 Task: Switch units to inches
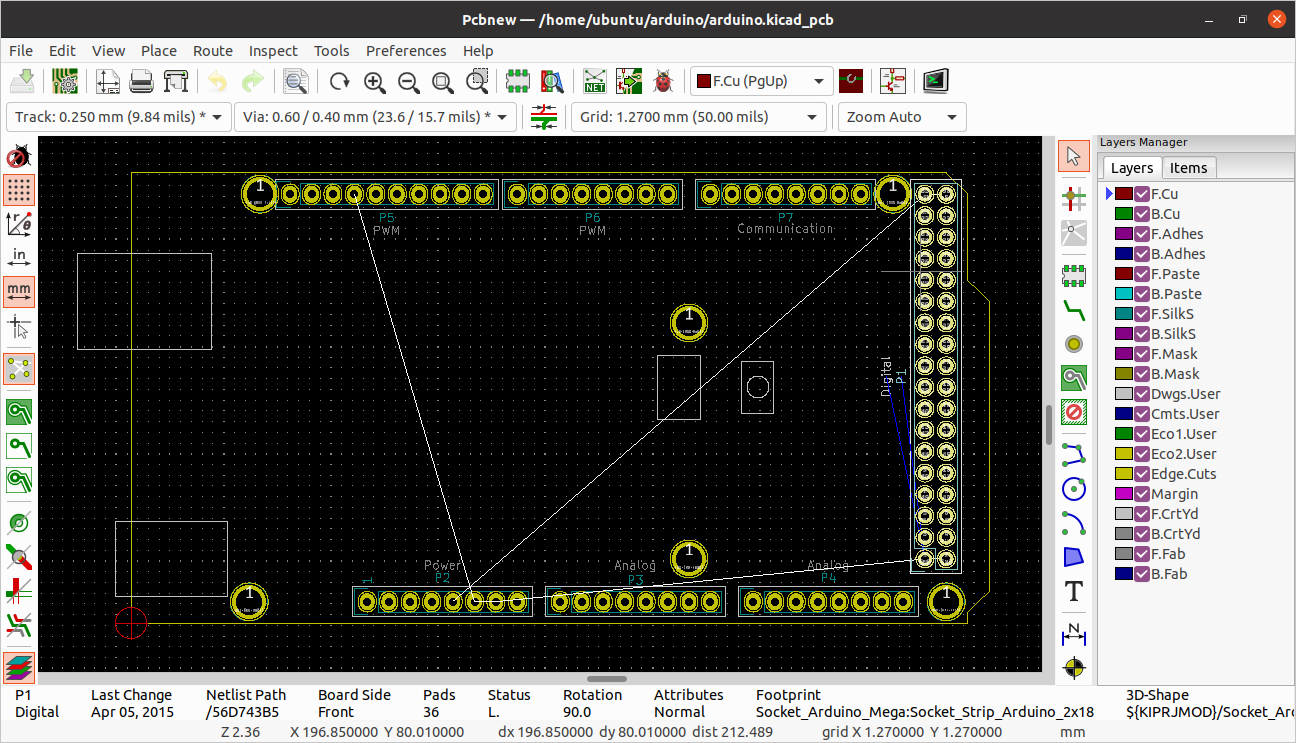point(19,258)
